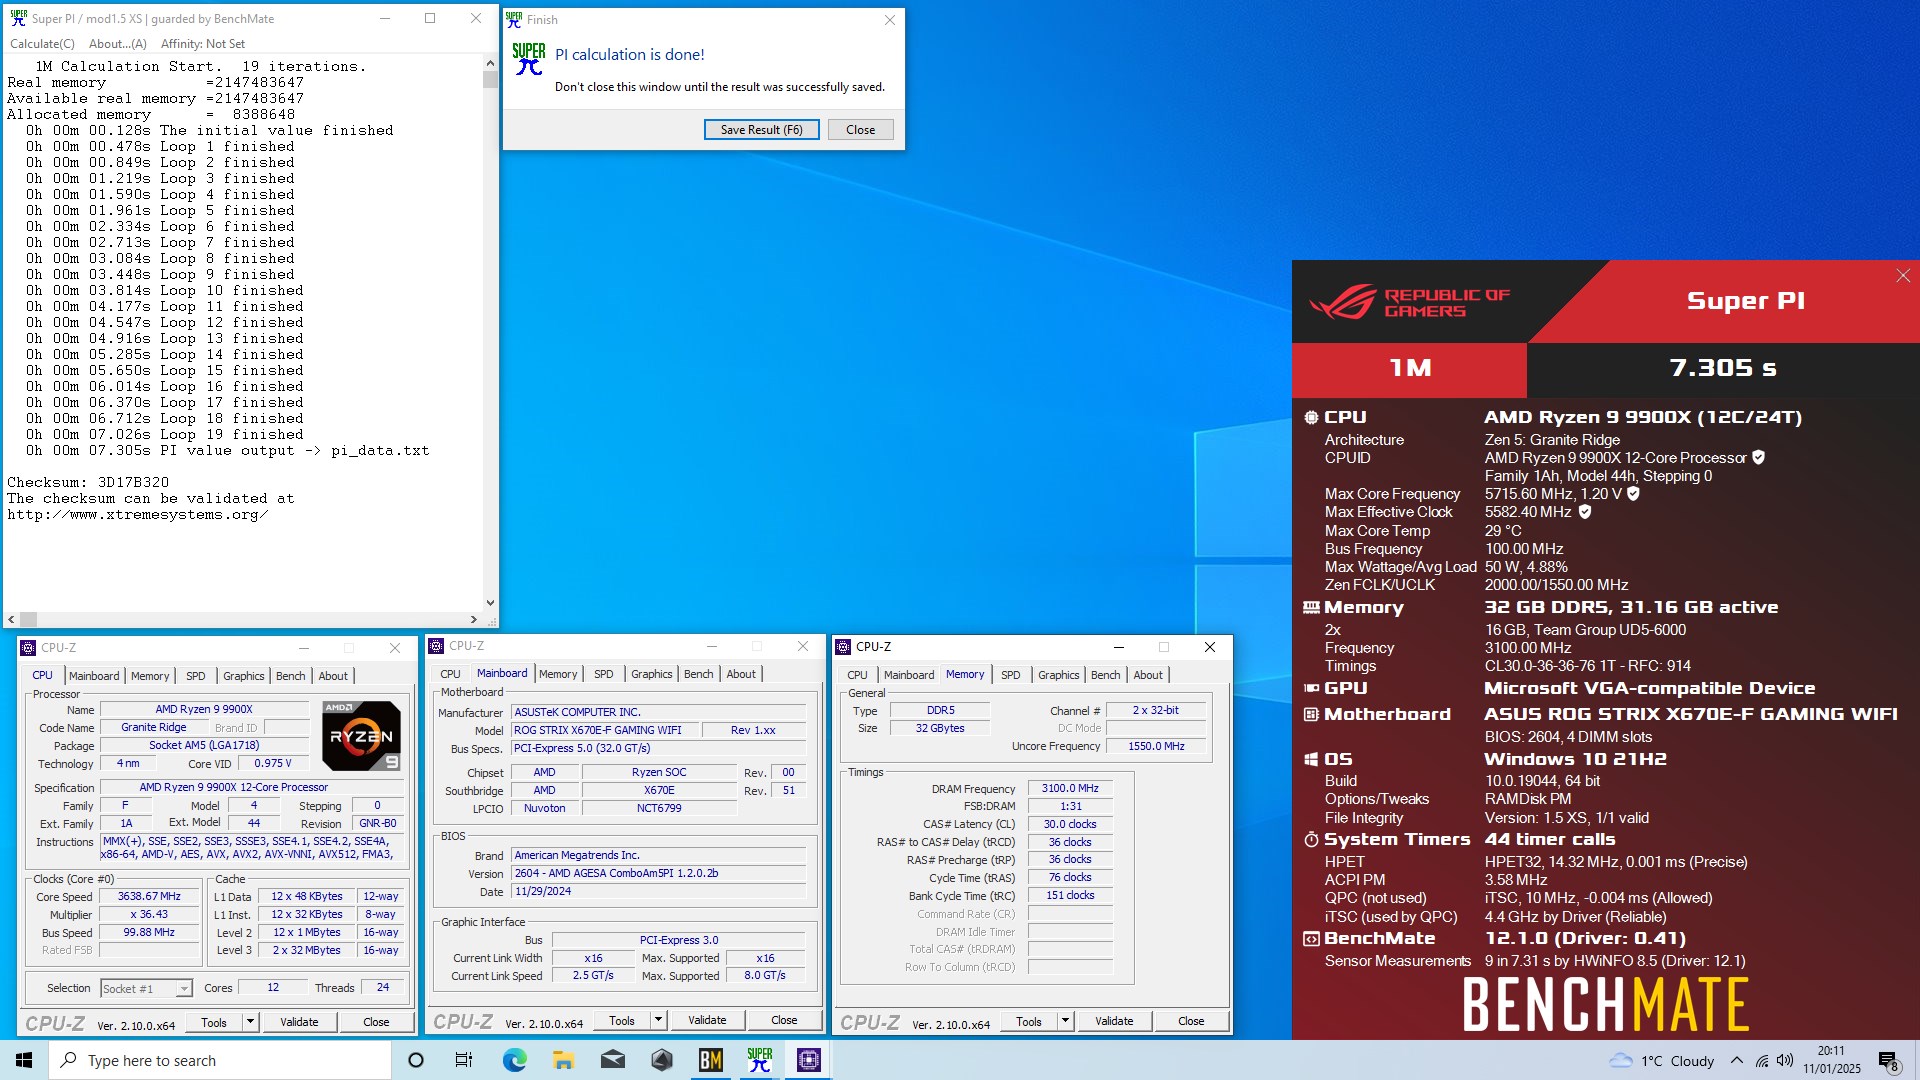Click the 7.305 s result value

point(1723,368)
